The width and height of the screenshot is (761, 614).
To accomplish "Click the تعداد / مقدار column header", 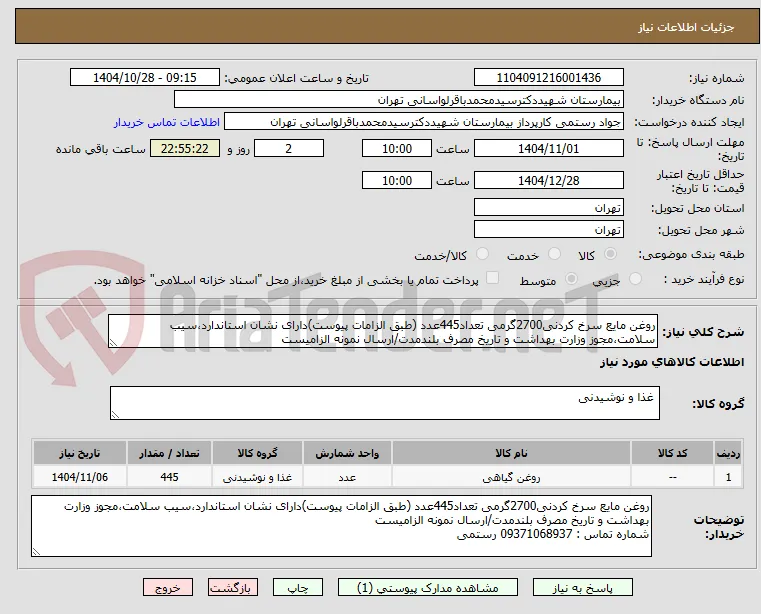I will [169, 453].
